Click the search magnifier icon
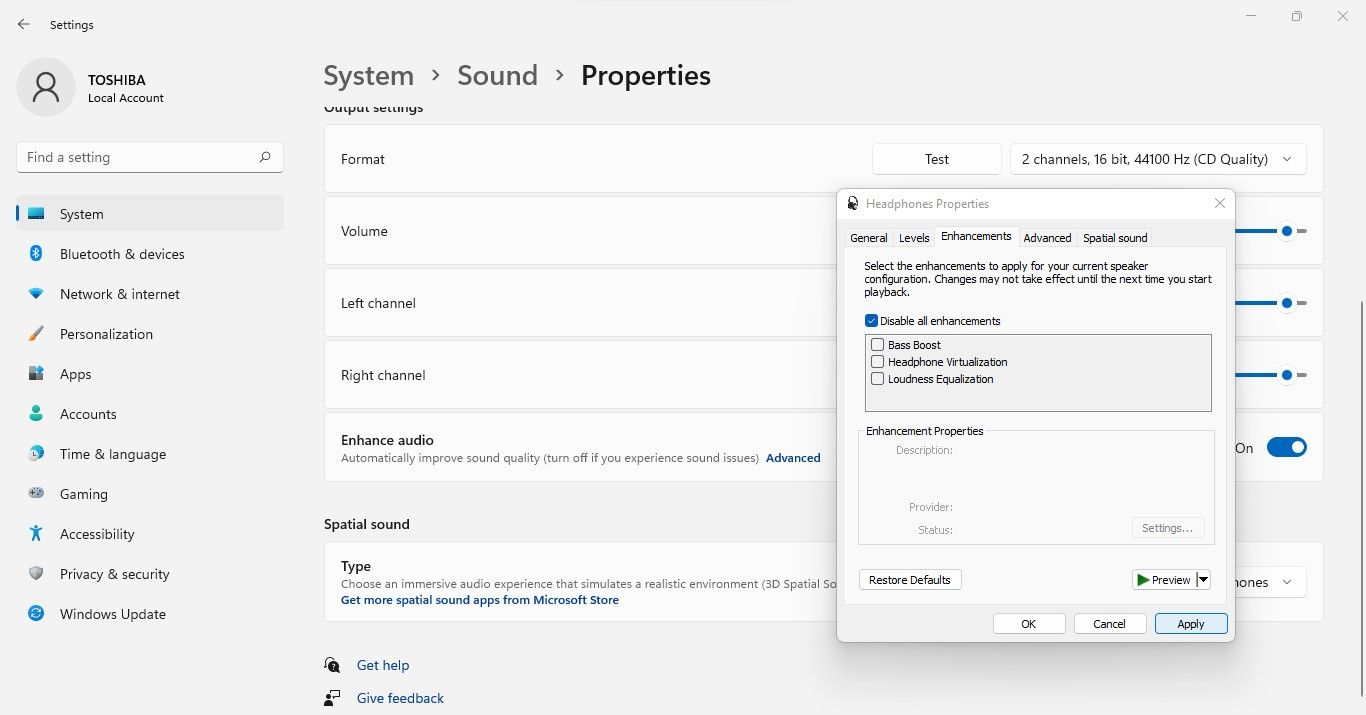The width and height of the screenshot is (1366, 715). 265,157
